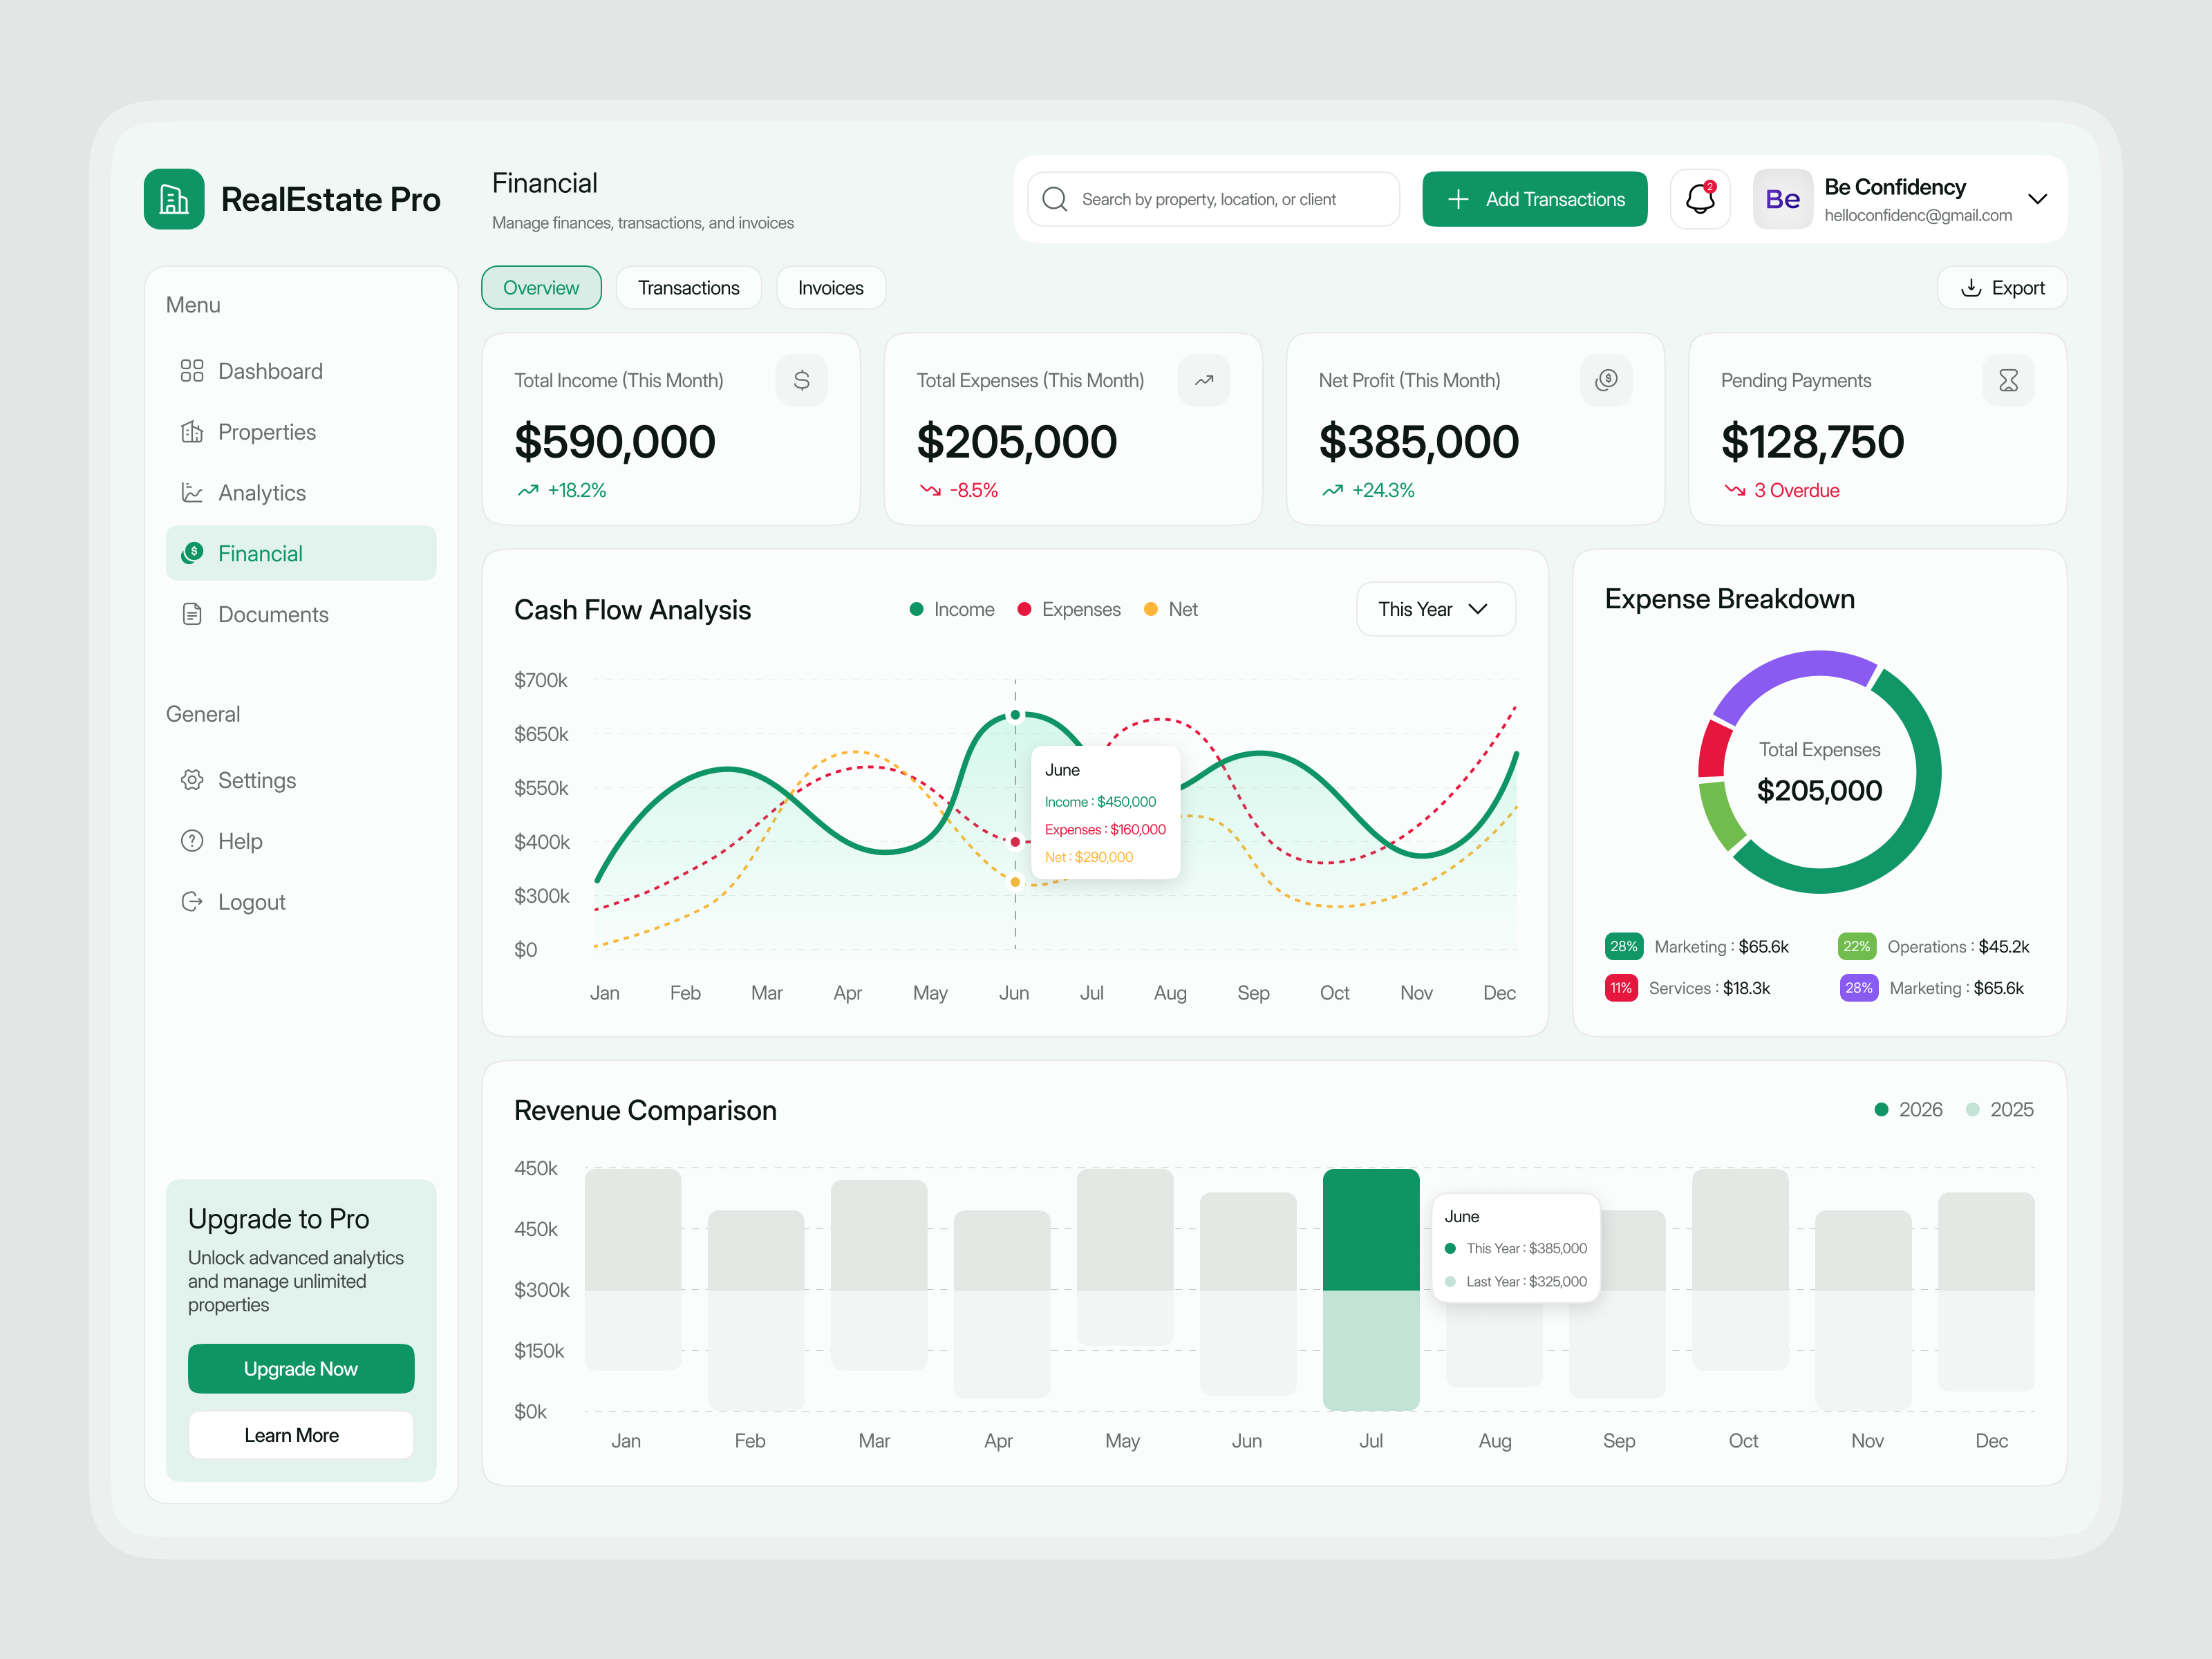Open Analytics using the chart icon
Viewport: 2212px width, 1659px height.
pos(192,492)
